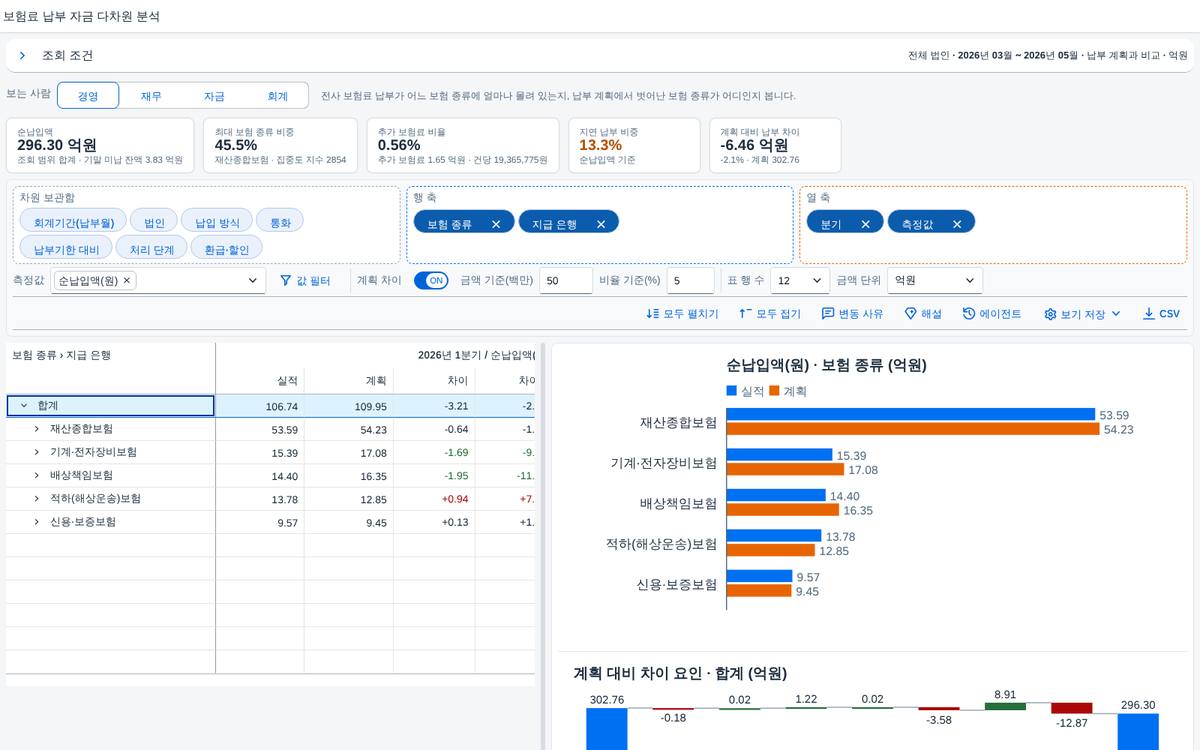The height and width of the screenshot is (750, 1200).
Task: Collapse the 합계 row
Action: (x=24, y=406)
